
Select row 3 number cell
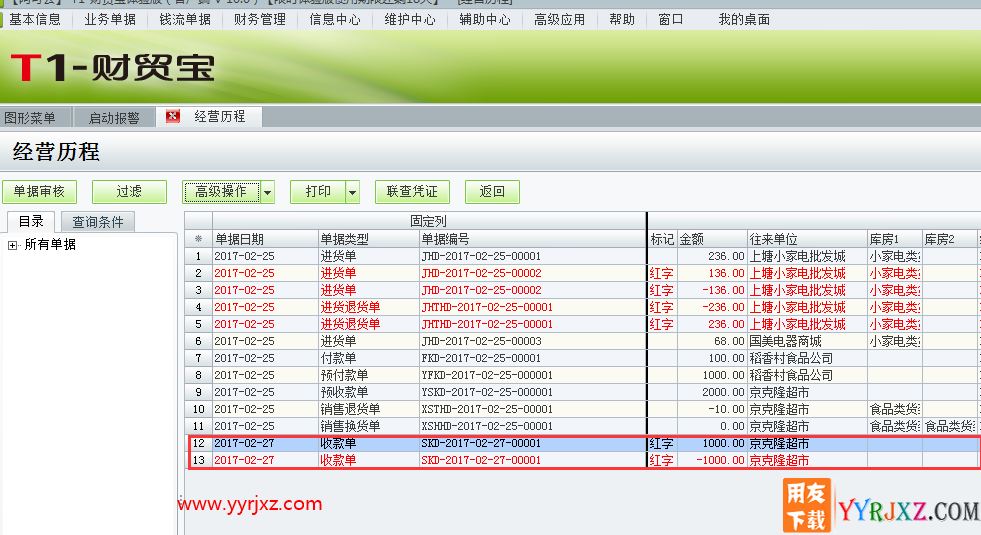click(198, 290)
